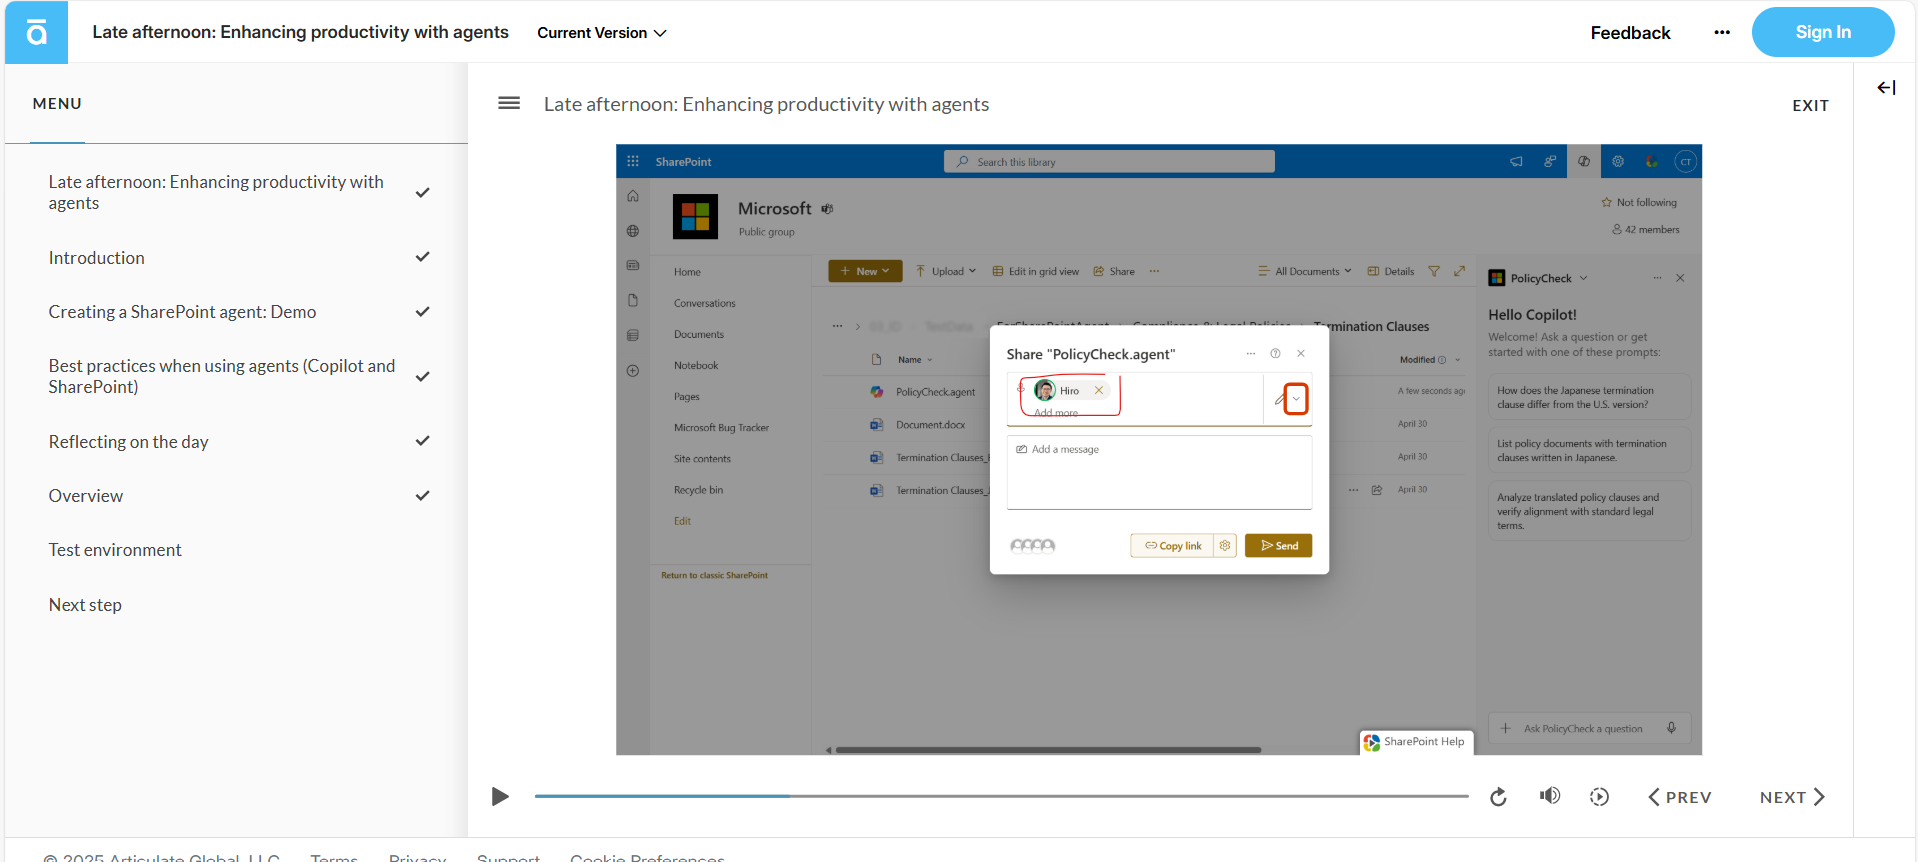Image resolution: width=1918 pixels, height=862 pixels.
Task: Close the Share PolicyCheck.agent dialog
Action: pyautogui.click(x=1301, y=353)
